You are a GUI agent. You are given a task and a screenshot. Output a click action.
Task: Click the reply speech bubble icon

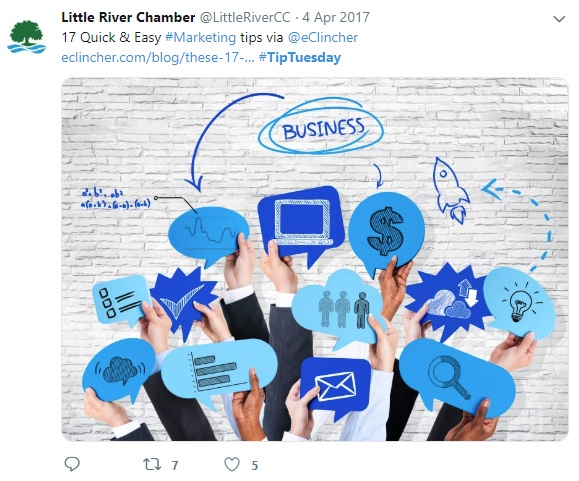72,464
